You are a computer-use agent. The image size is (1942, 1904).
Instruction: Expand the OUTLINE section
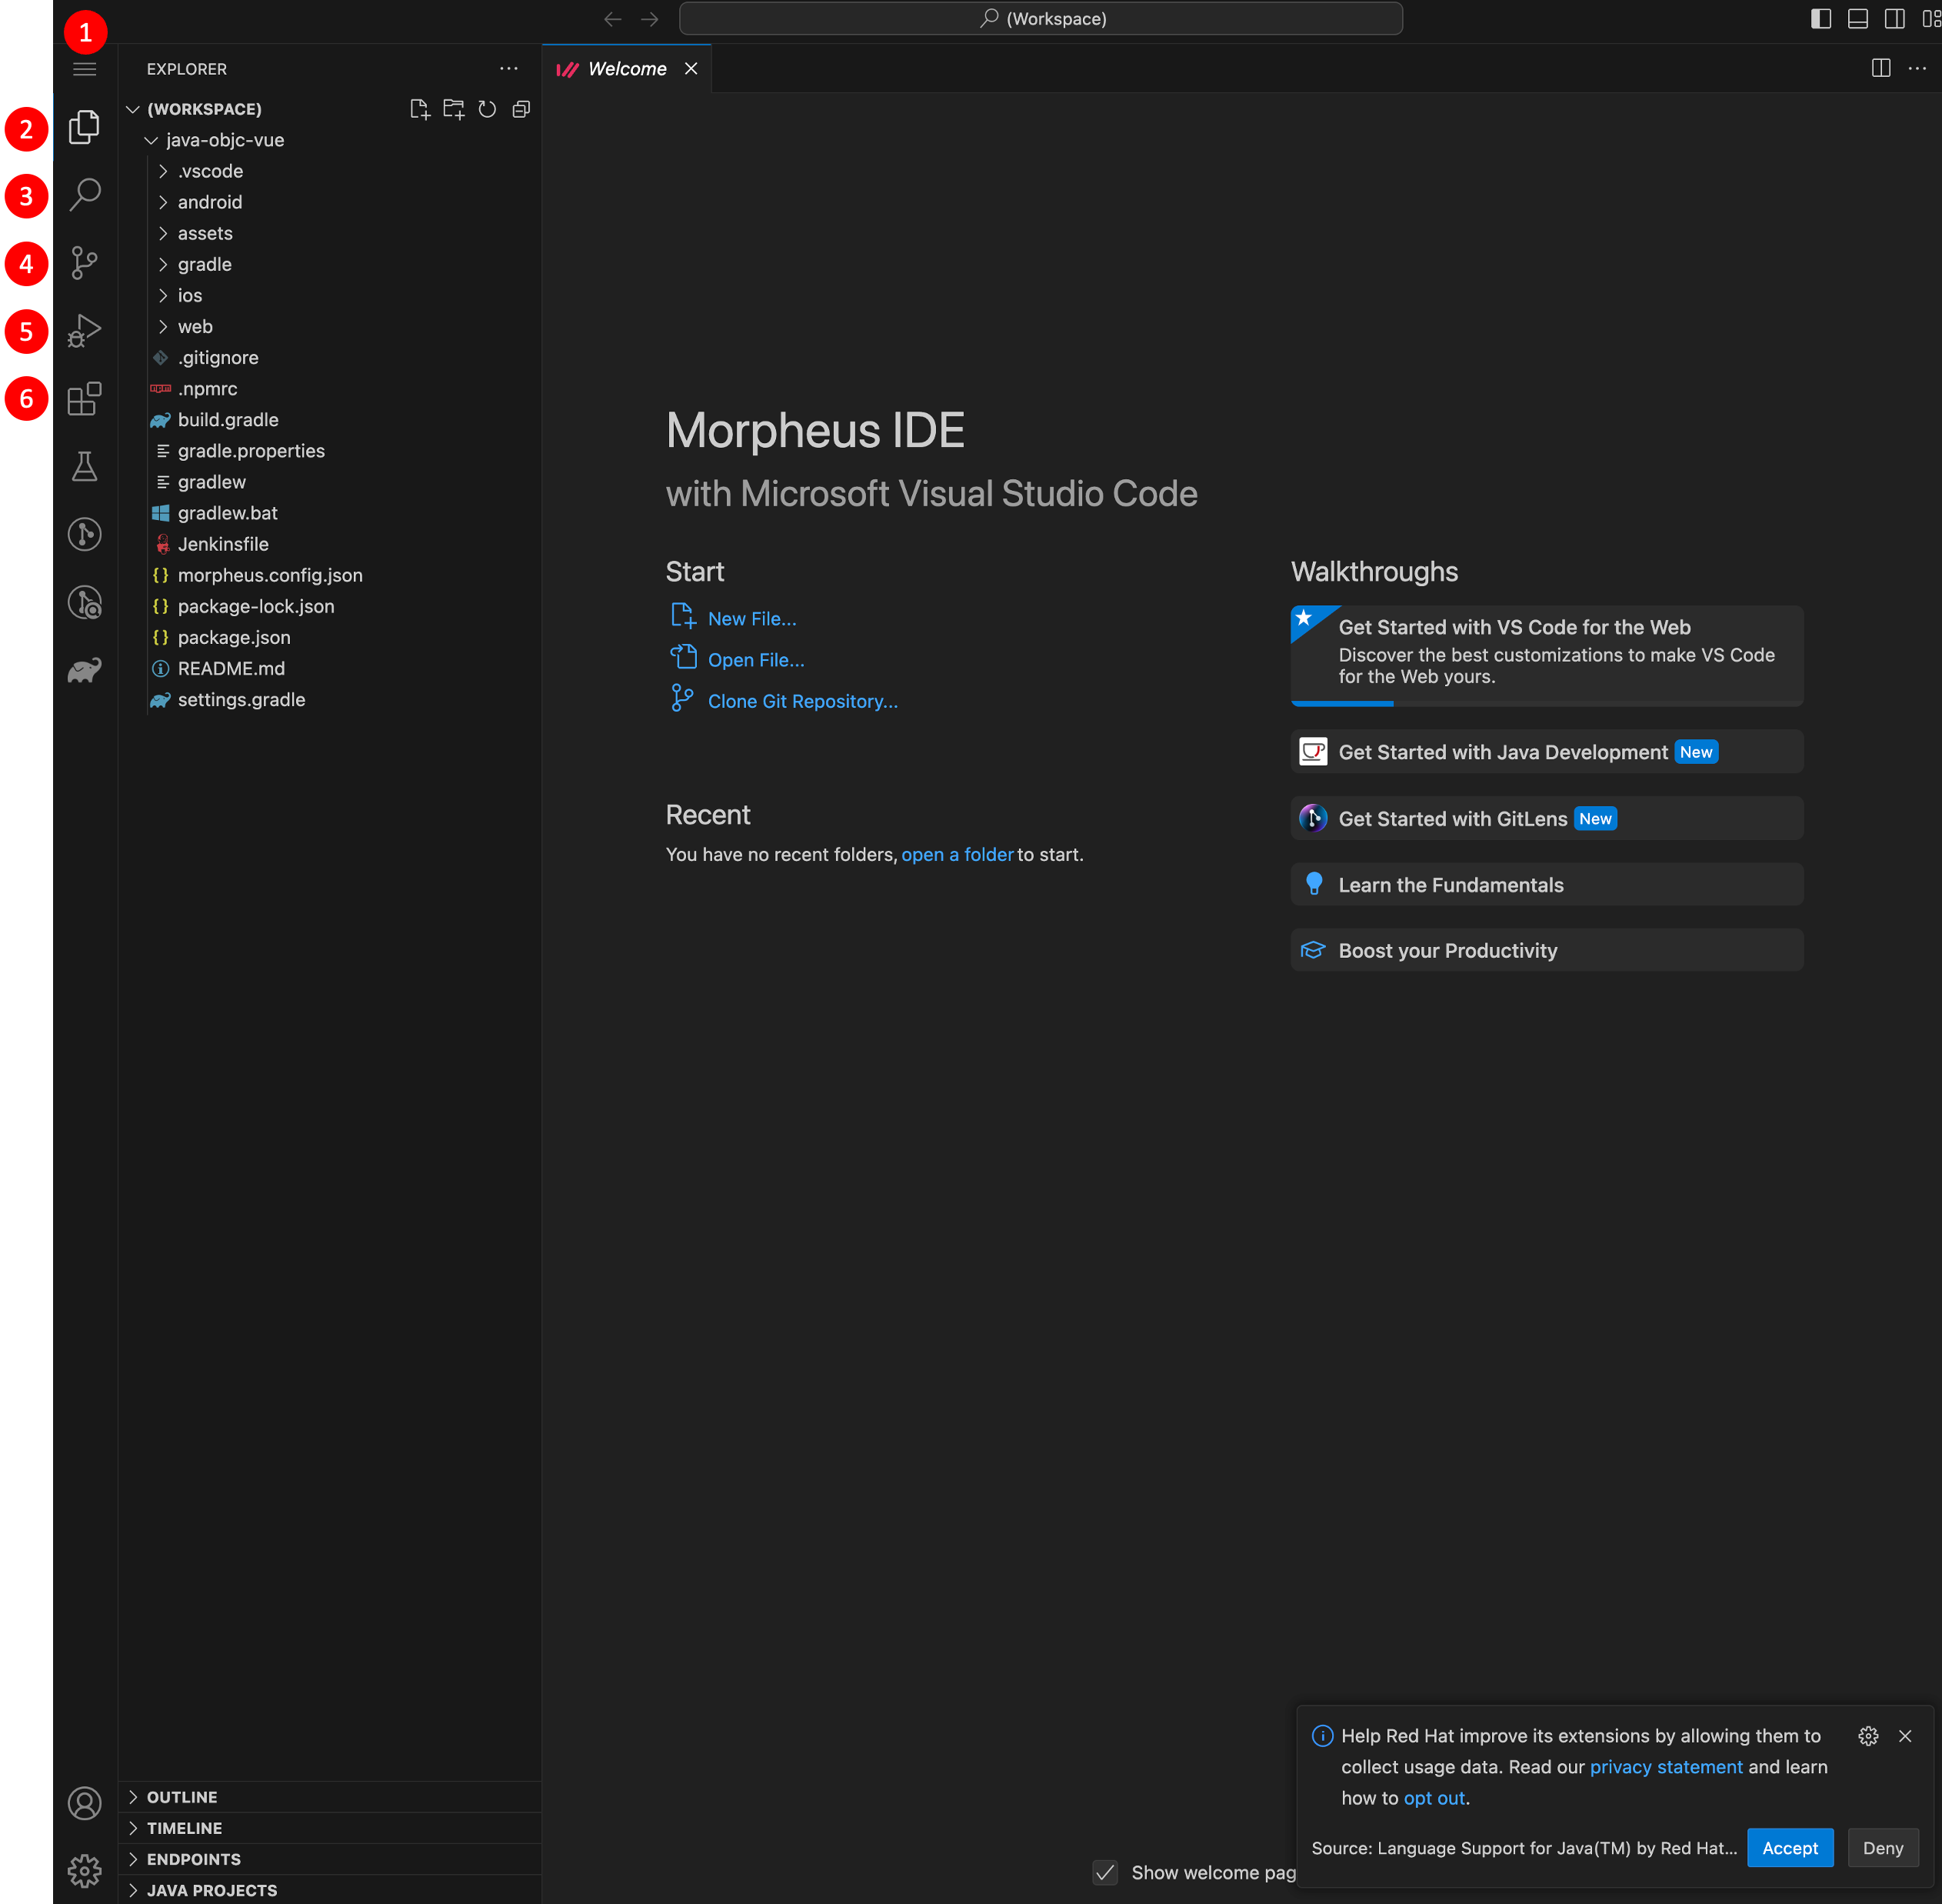(181, 1797)
